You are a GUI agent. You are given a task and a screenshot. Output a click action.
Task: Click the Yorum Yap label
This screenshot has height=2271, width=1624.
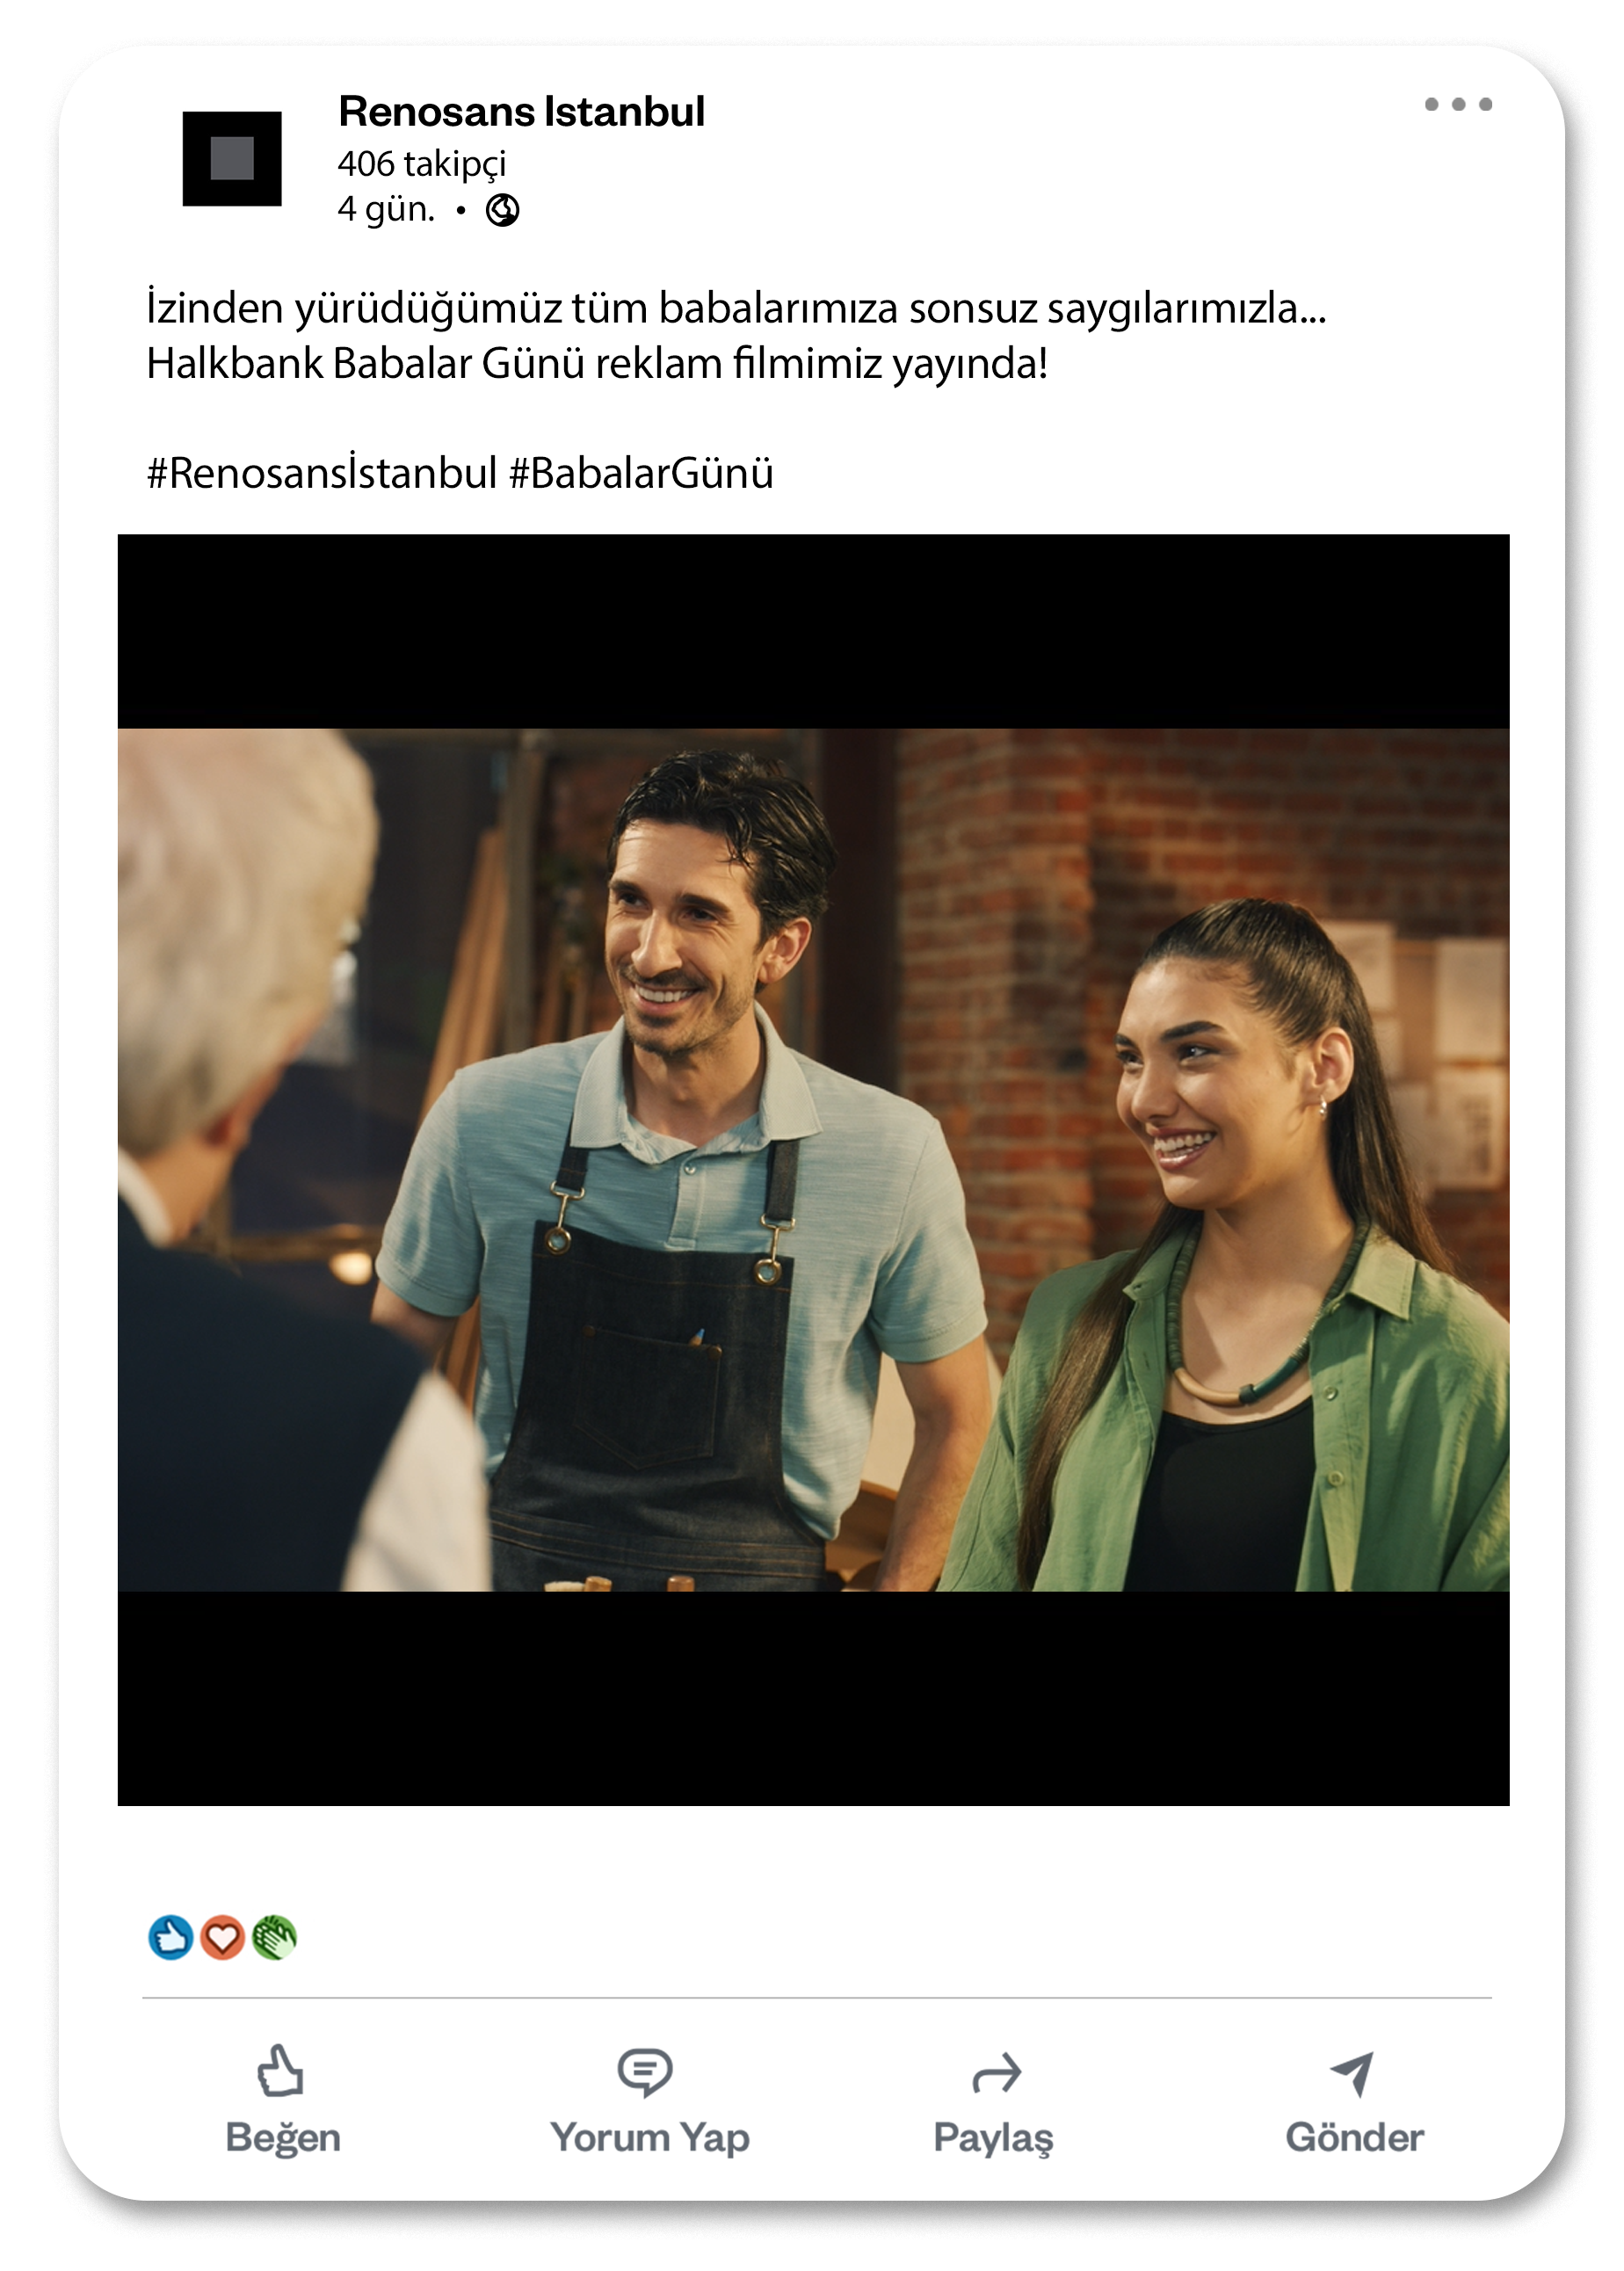tap(650, 2138)
